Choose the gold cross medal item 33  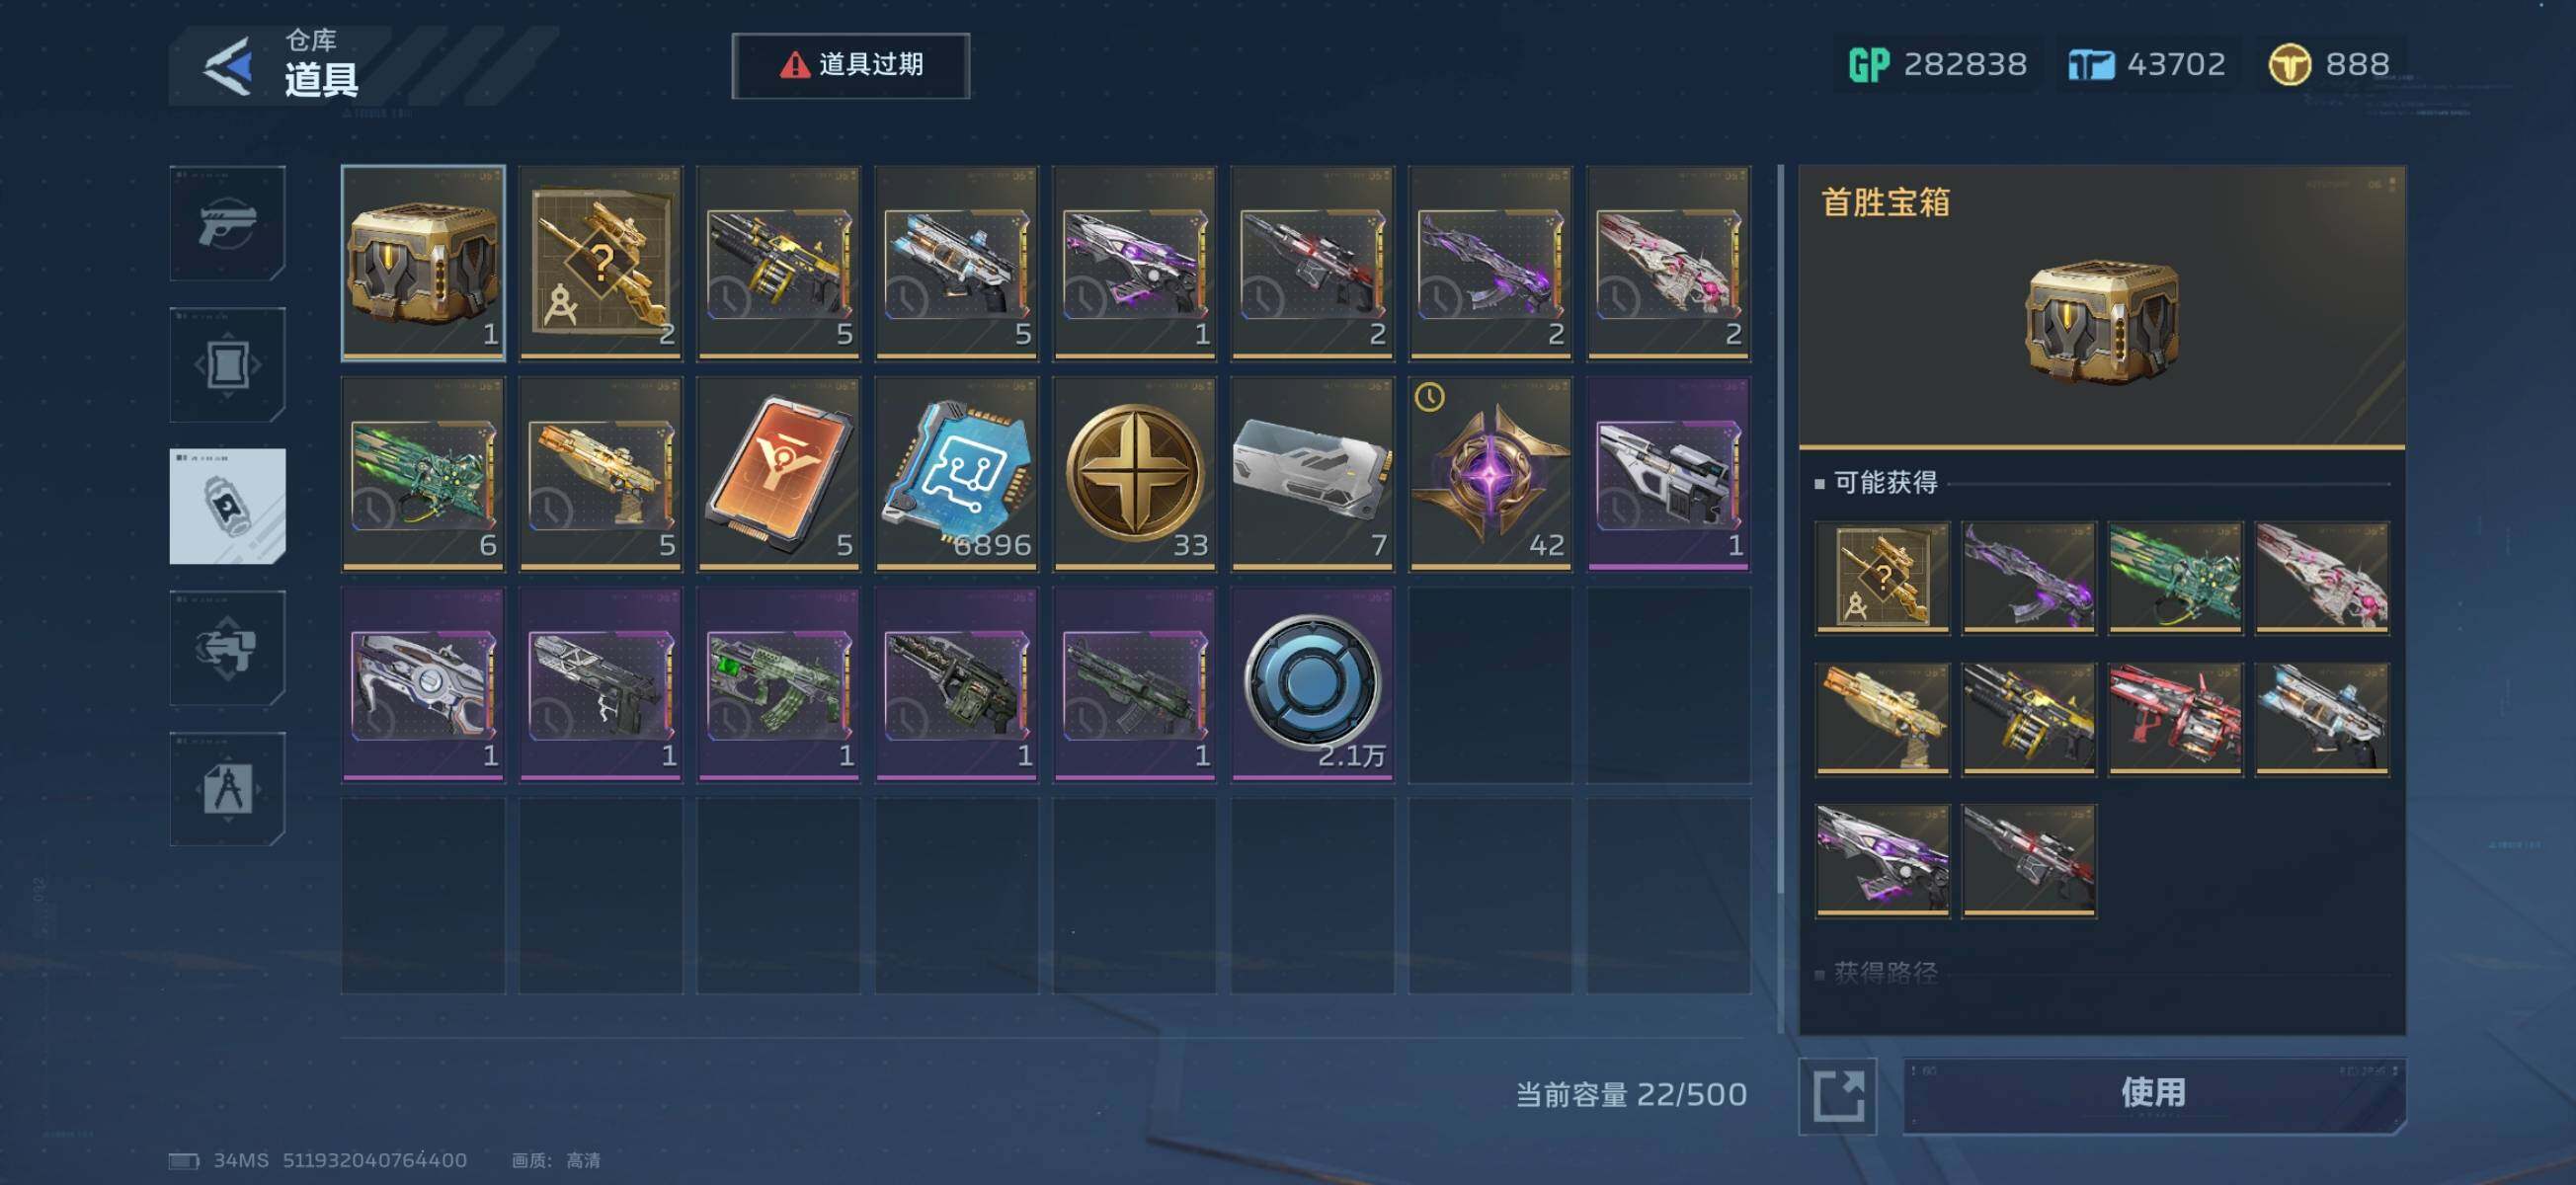tap(1135, 474)
